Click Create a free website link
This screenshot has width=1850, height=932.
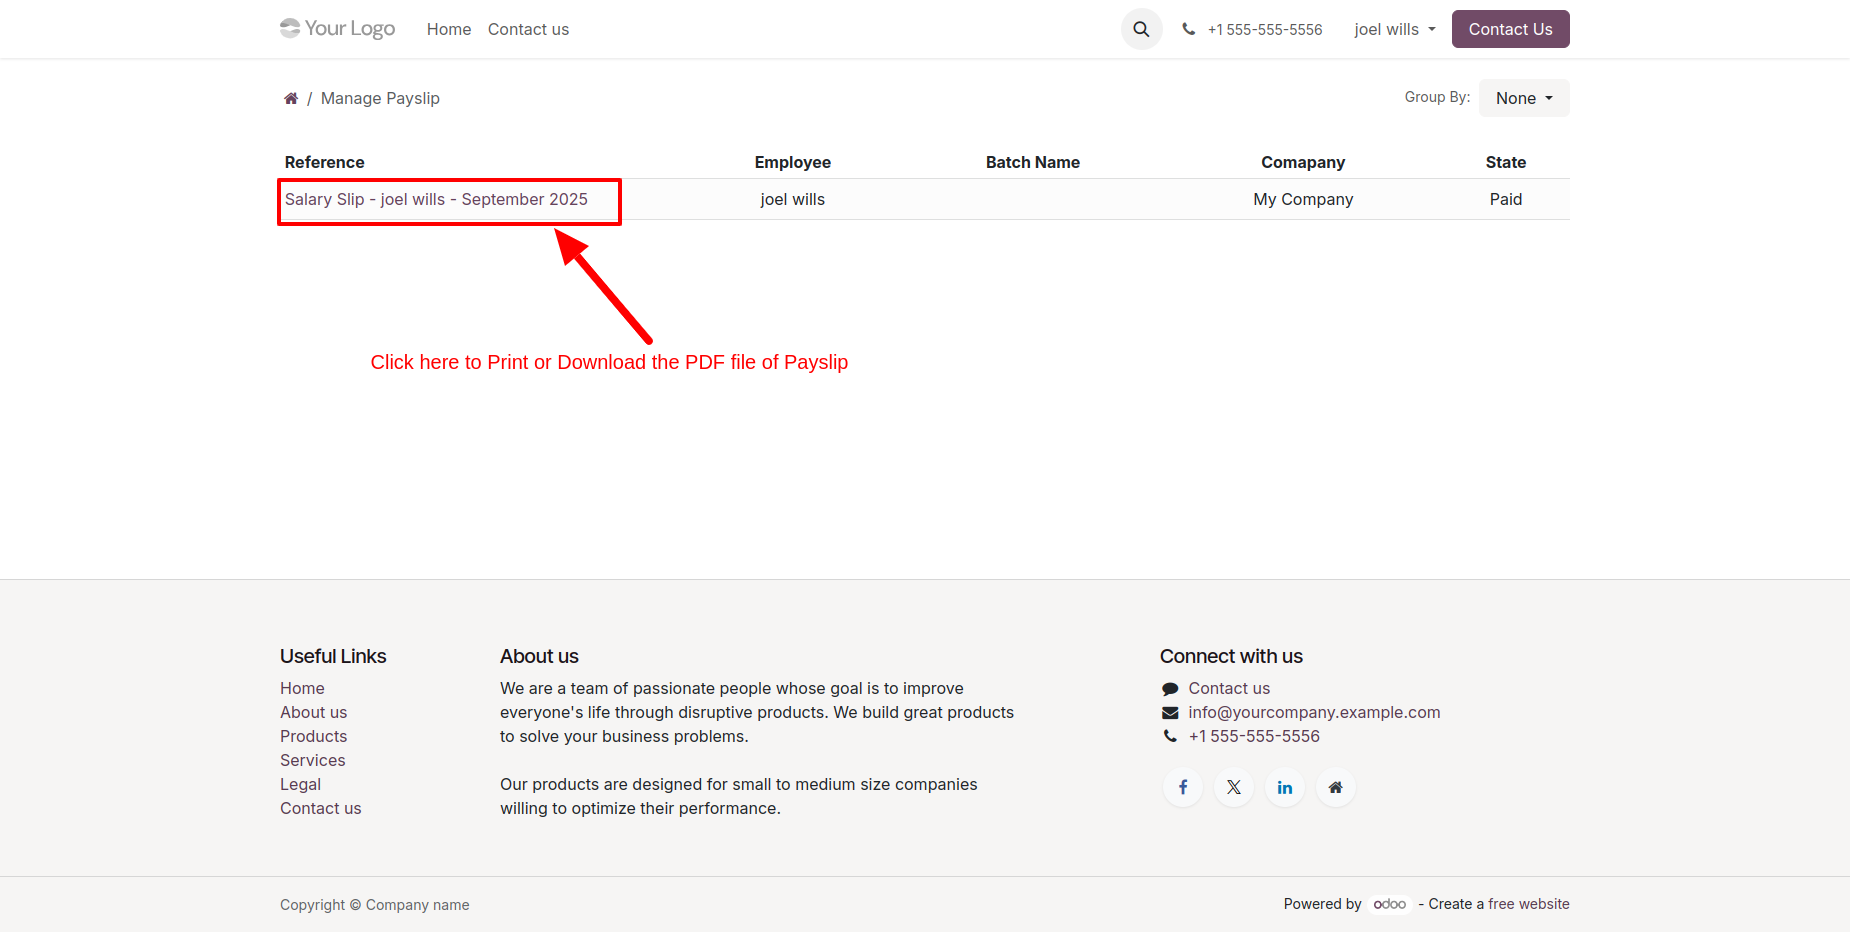(1498, 904)
